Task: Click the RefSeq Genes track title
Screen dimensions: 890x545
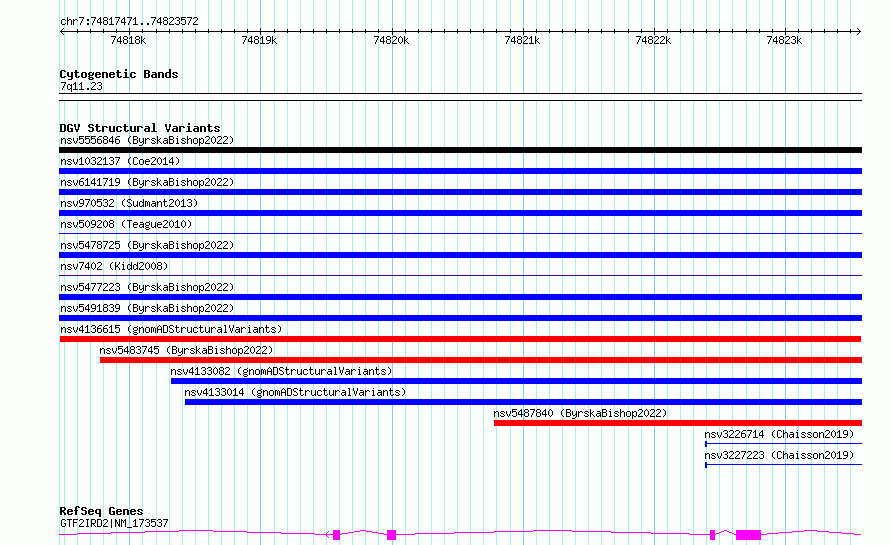Action: tap(101, 511)
